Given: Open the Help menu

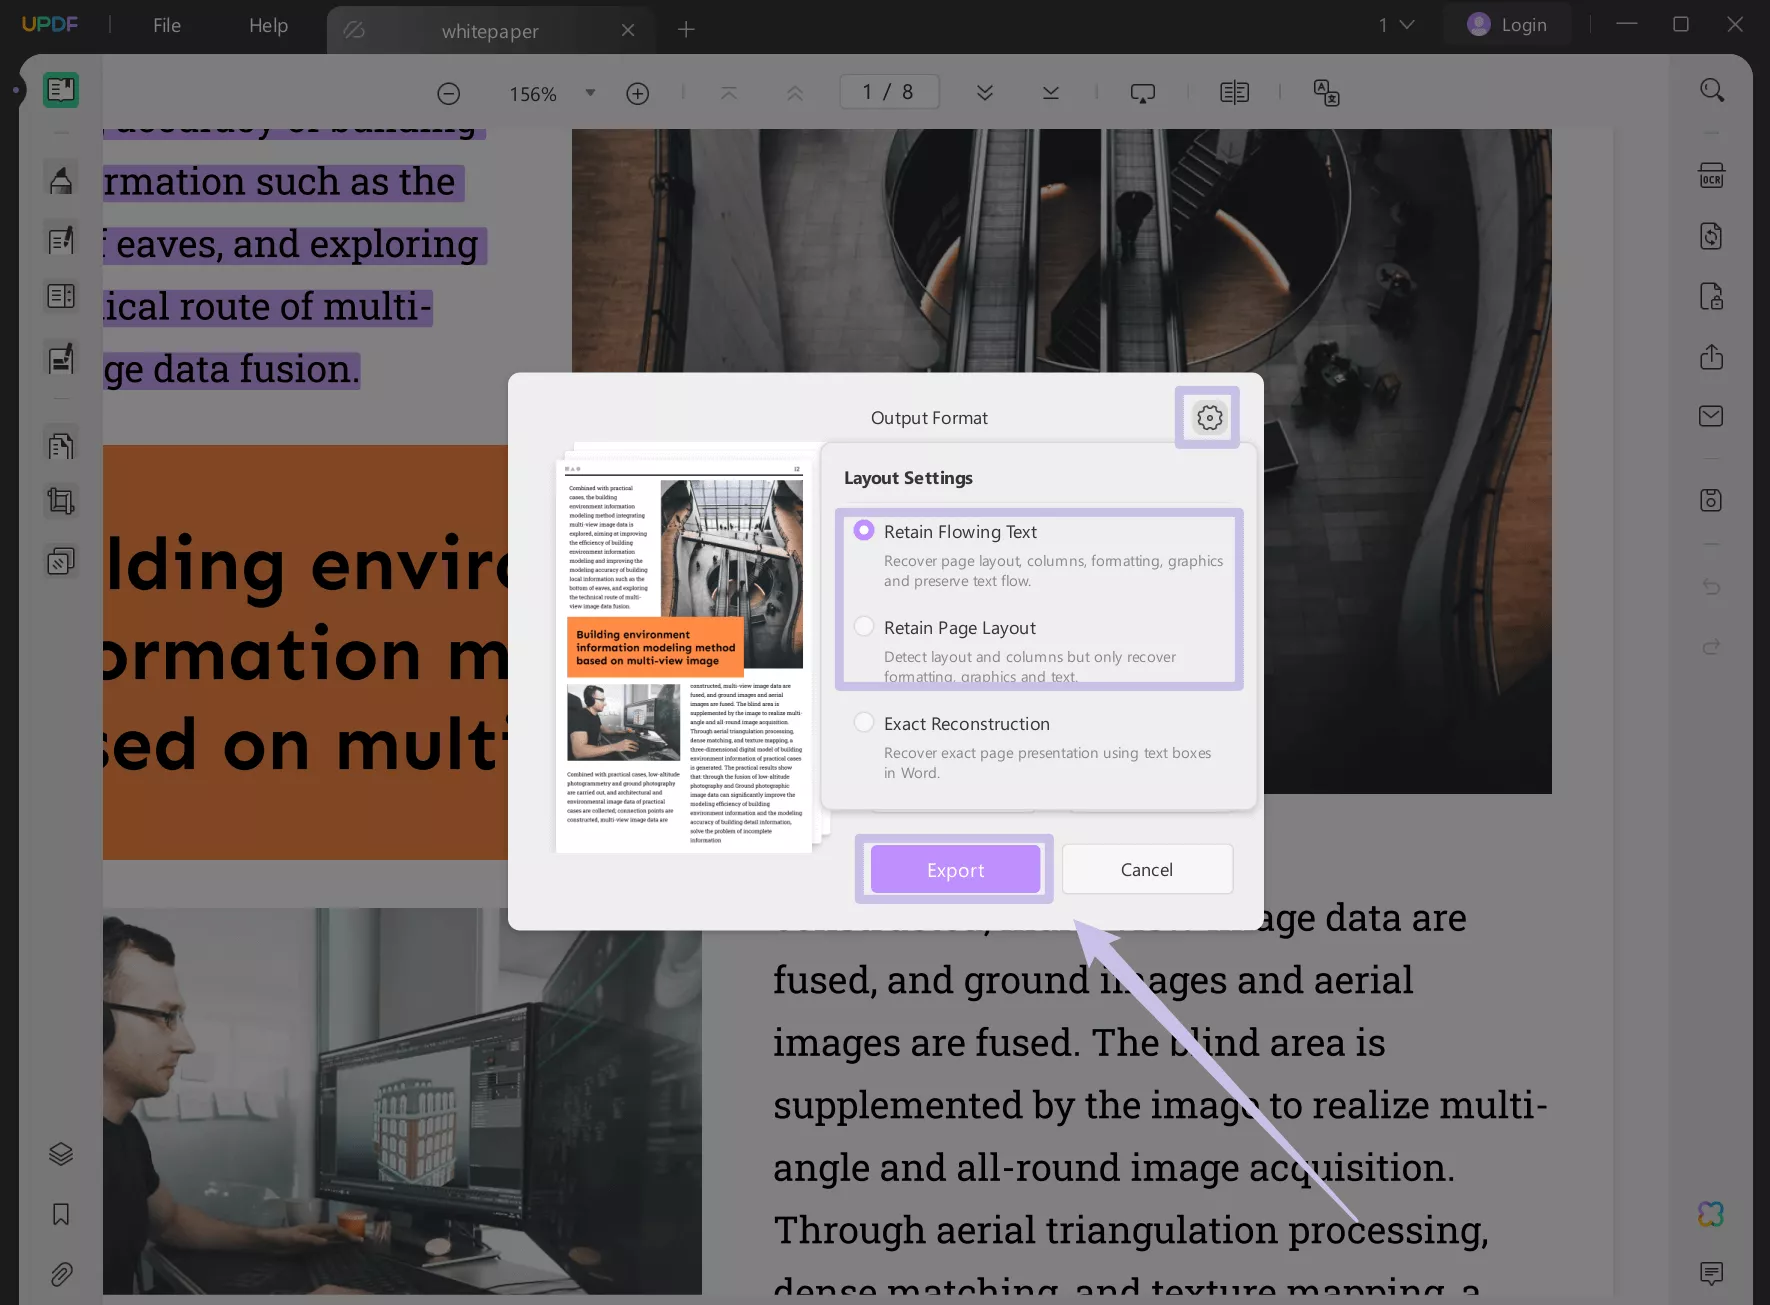Looking at the screenshot, I should [268, 25].
